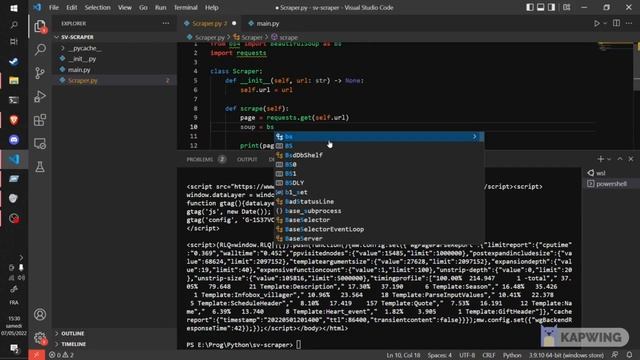This screenshot has height=360, width=640.
Task: Open the Run menu
Action: click(160, 7)
